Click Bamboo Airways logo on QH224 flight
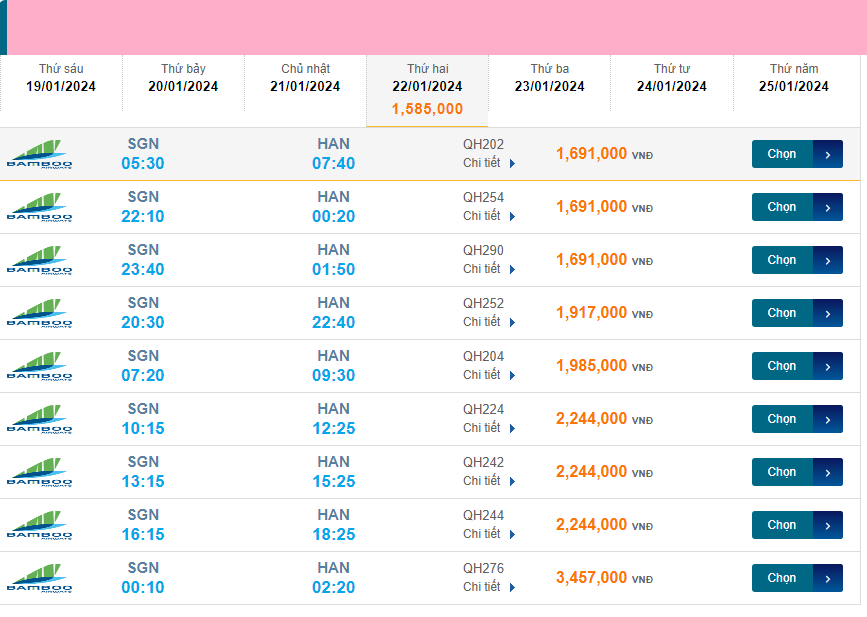Screen dimensions: 867x617 tap(40, 419)
